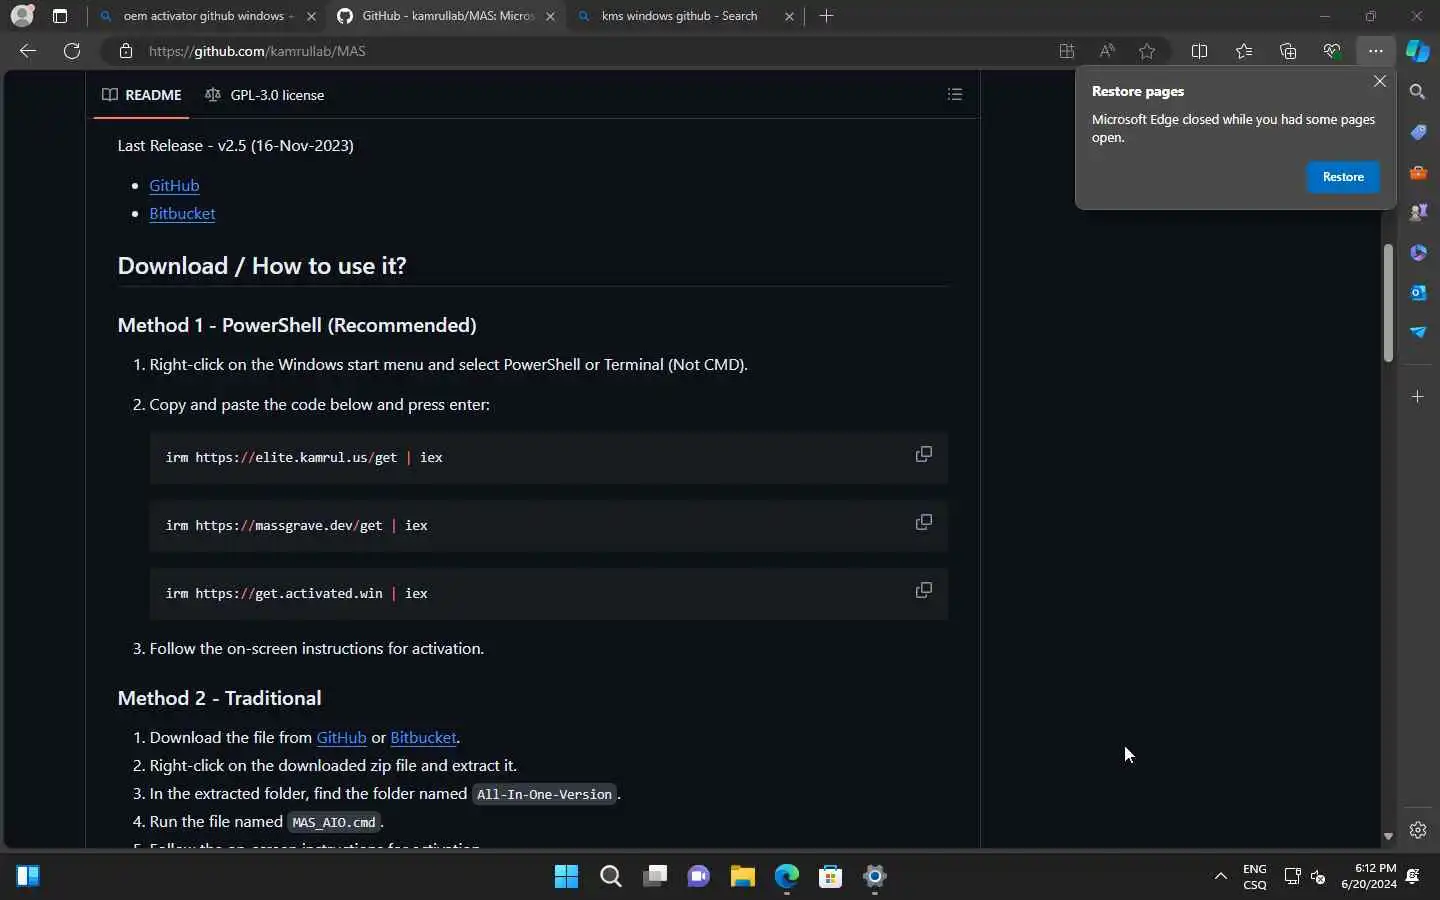Image resolution: width=1440 pixels, height=900 pixels.
Task: Open the Drop paper plane sidebar icon
Action: click(x=1418, y=332)
